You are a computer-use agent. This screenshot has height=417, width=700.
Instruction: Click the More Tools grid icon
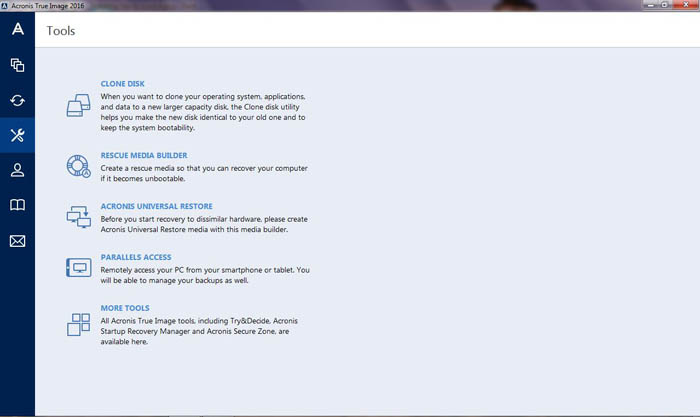tap(79, 324)
